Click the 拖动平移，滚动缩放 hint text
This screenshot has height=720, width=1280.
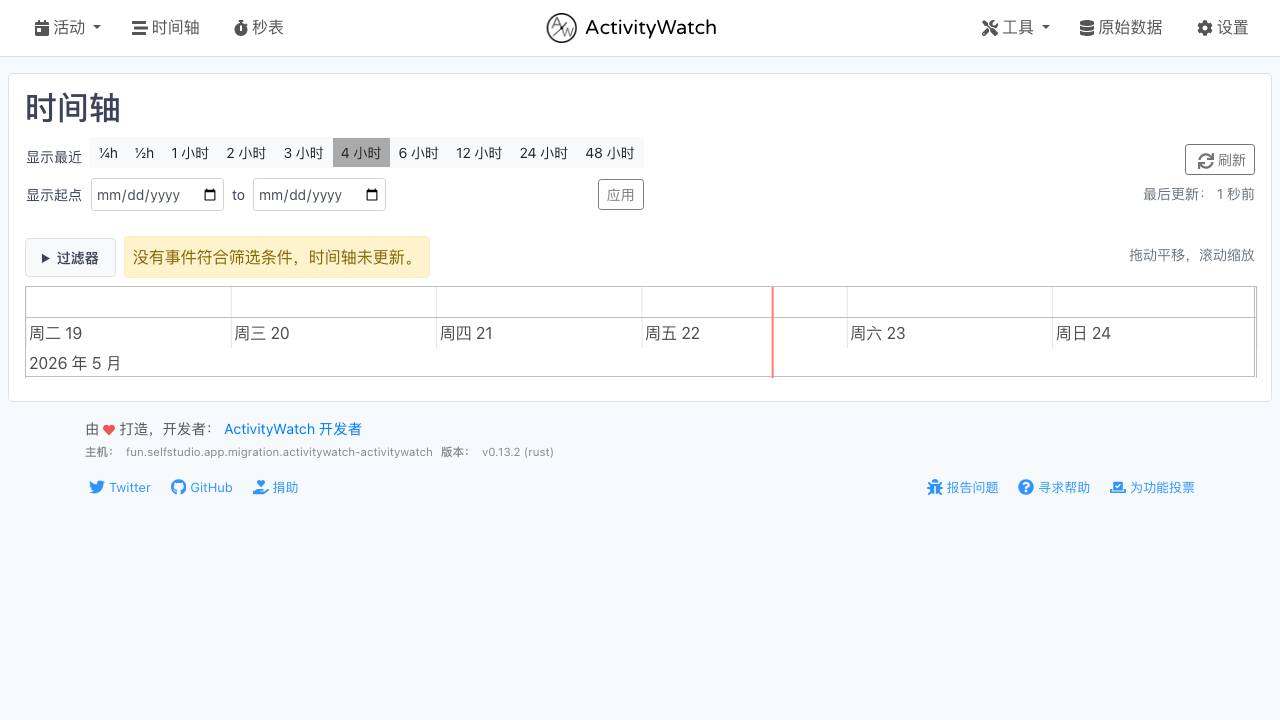click(1192, 255)
